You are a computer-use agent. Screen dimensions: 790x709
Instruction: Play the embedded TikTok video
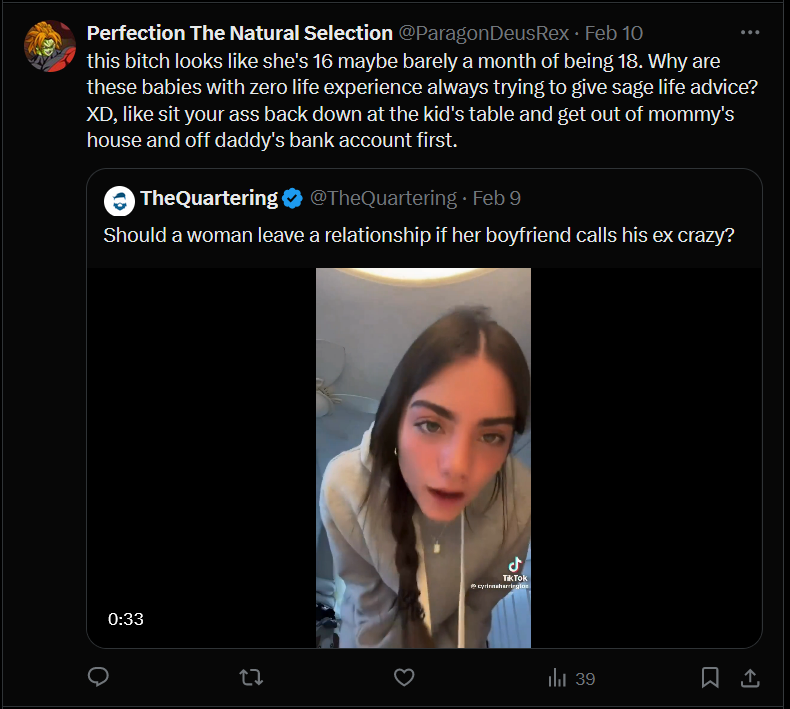pos(423,457)
